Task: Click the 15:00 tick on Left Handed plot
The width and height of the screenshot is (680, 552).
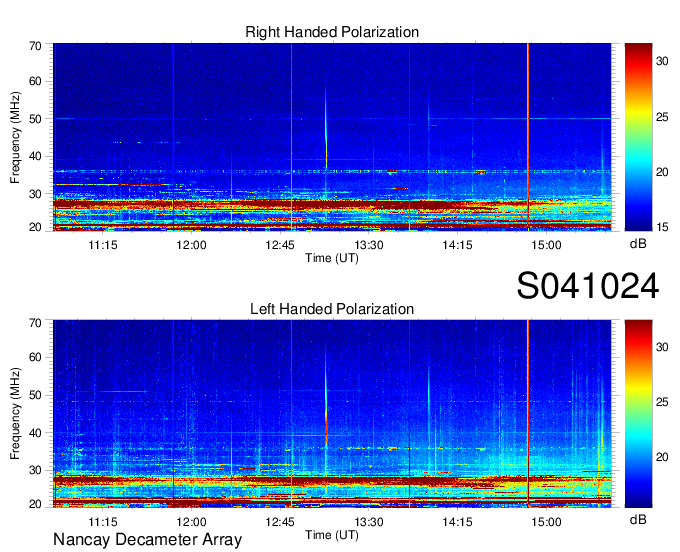Action: (546, 522)
